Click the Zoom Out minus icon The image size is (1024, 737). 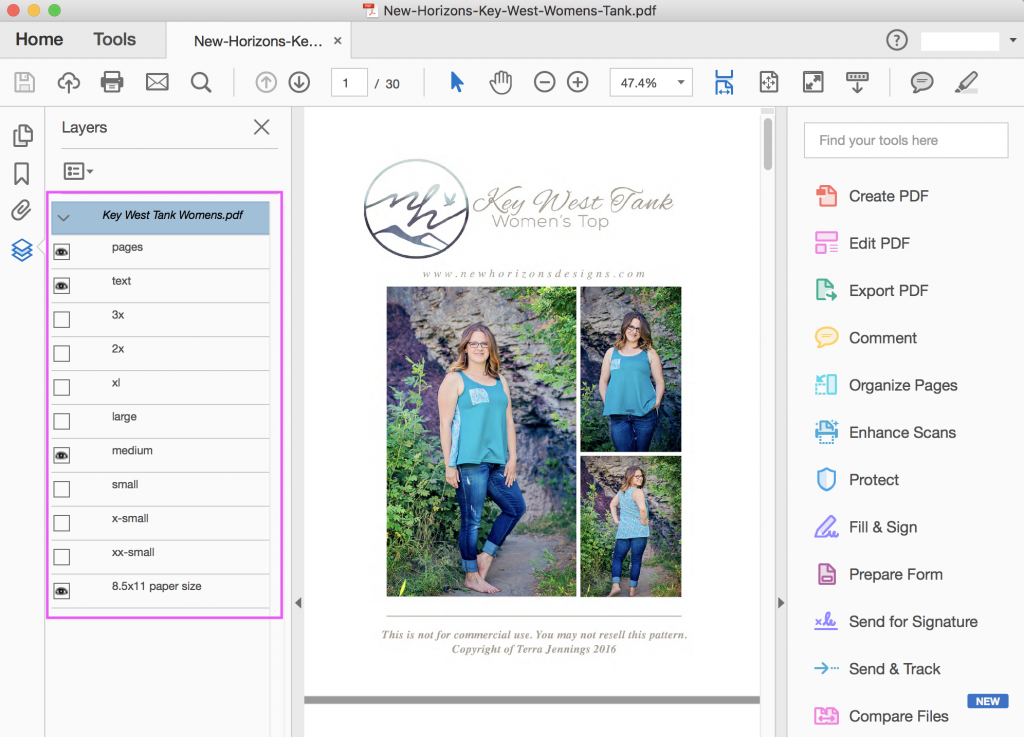pyautogui.click(x=544, y=82)
